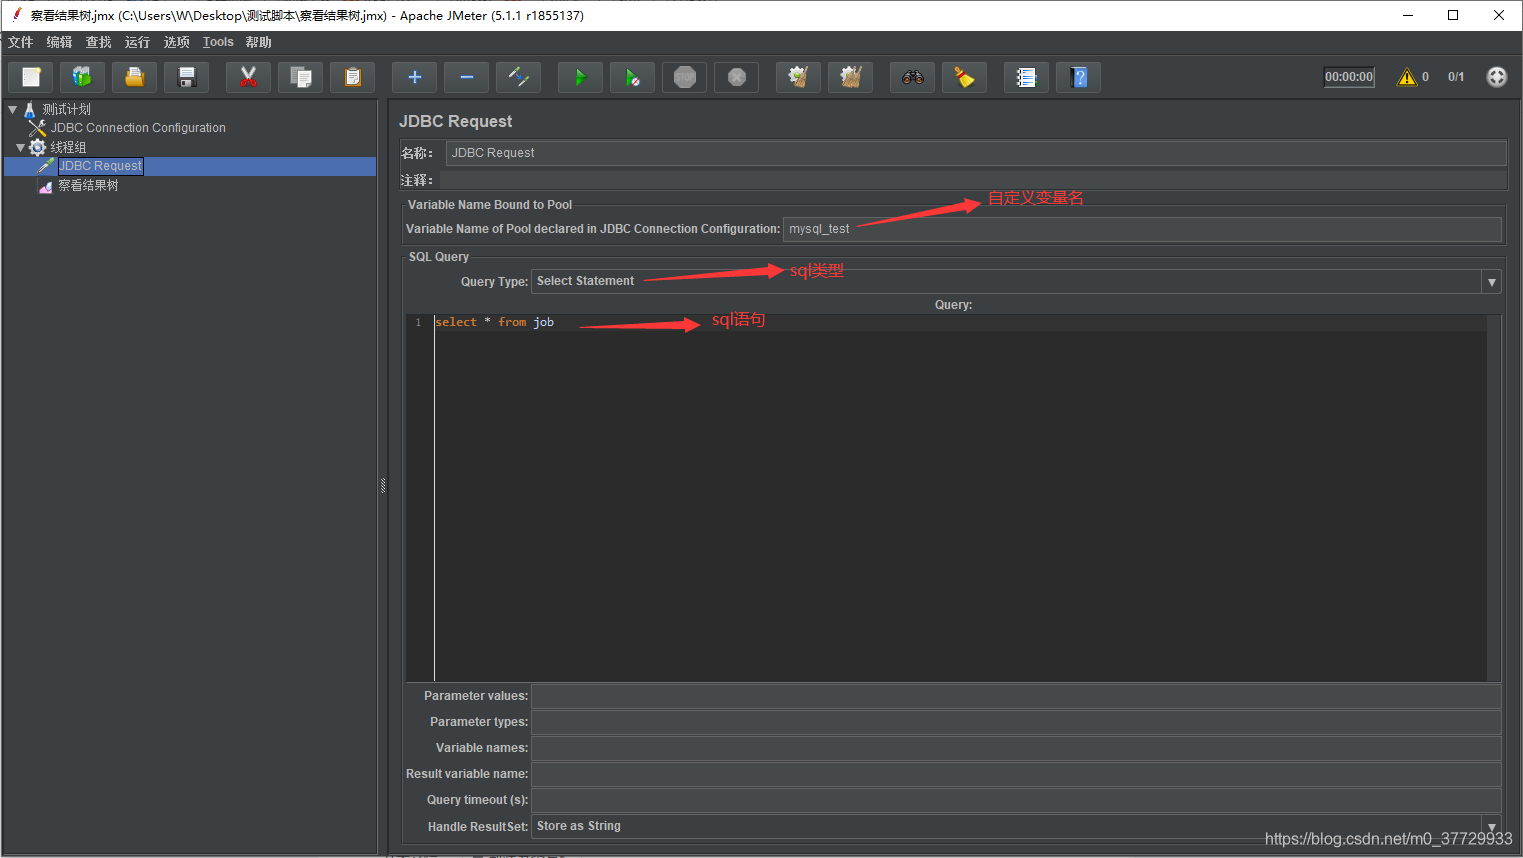Stop the running test
The width and height of the screenshot is (1523, 858).
[684, 76]
